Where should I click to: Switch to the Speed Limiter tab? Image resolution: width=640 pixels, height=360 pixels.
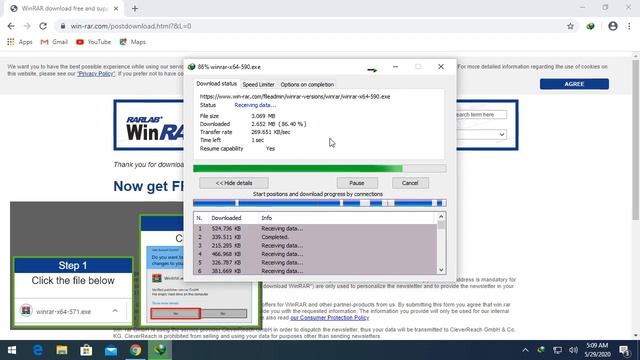(x=258, y=84)
